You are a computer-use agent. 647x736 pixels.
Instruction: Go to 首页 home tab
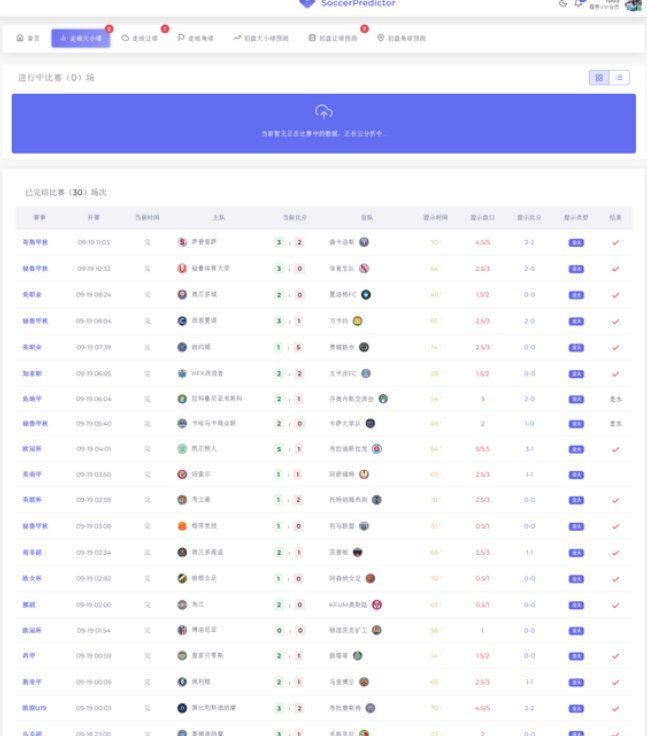(x=28, y=38)
